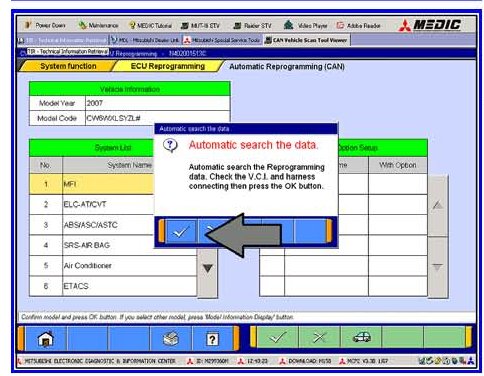Confirm with the green checkmark button

[277, 337]
